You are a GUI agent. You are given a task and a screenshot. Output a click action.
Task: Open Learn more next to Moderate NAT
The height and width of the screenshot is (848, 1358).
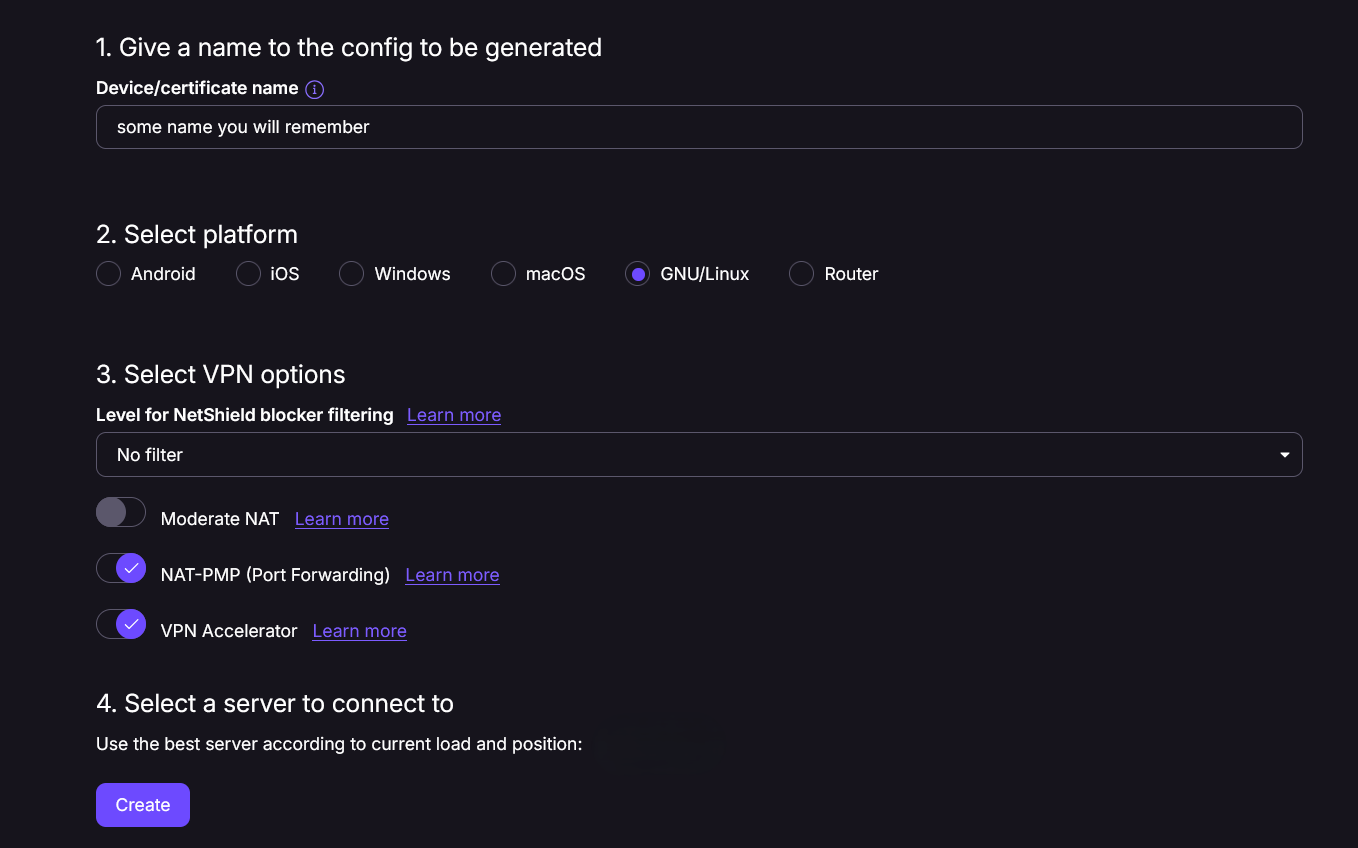[x=342, y=519]
